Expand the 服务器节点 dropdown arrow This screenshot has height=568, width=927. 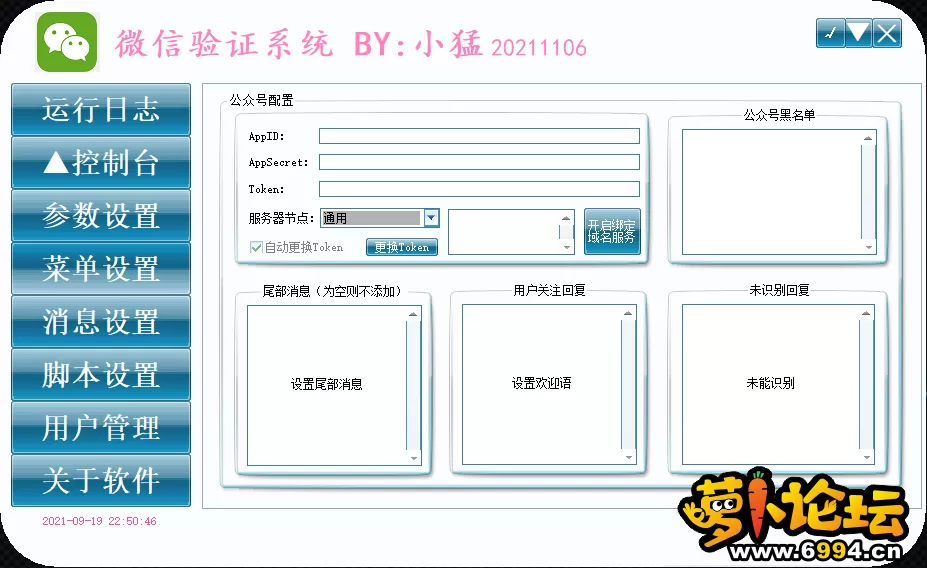click(432, 218)
